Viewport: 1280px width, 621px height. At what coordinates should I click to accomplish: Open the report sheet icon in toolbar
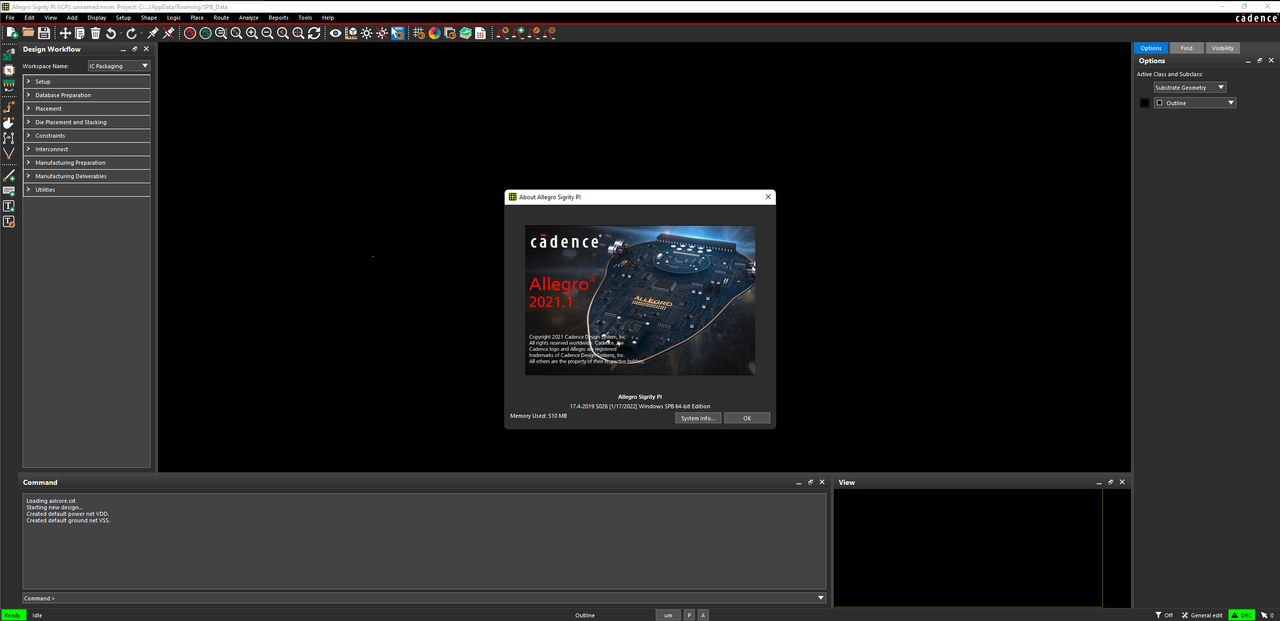(x=480, y=33)
